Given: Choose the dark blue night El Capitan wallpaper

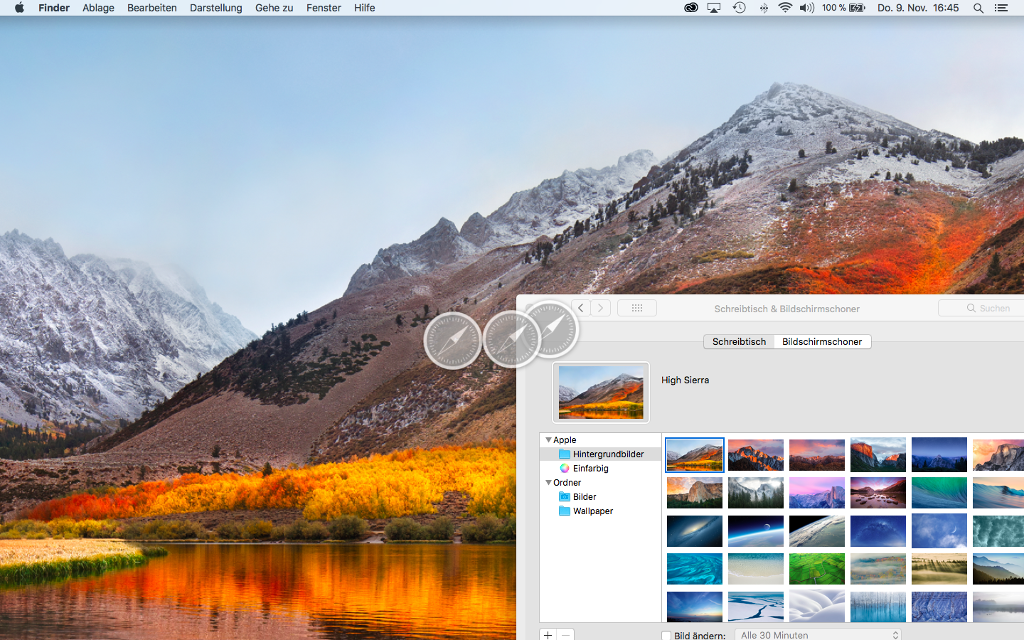Looking at the screenshot, I should coord(939,455).
